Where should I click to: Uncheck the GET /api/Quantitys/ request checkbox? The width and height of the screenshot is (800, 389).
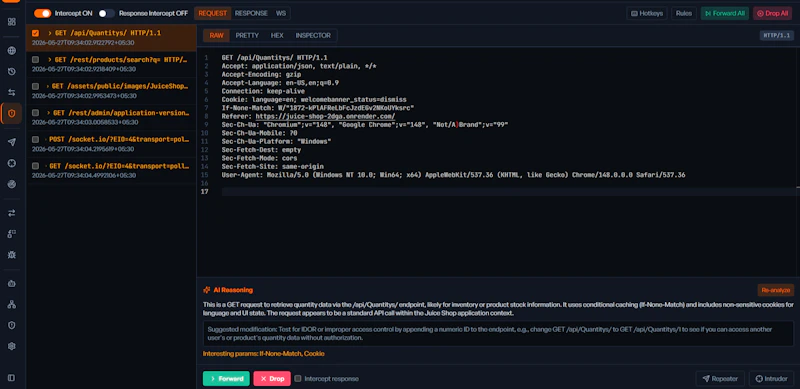coord(35,33)
